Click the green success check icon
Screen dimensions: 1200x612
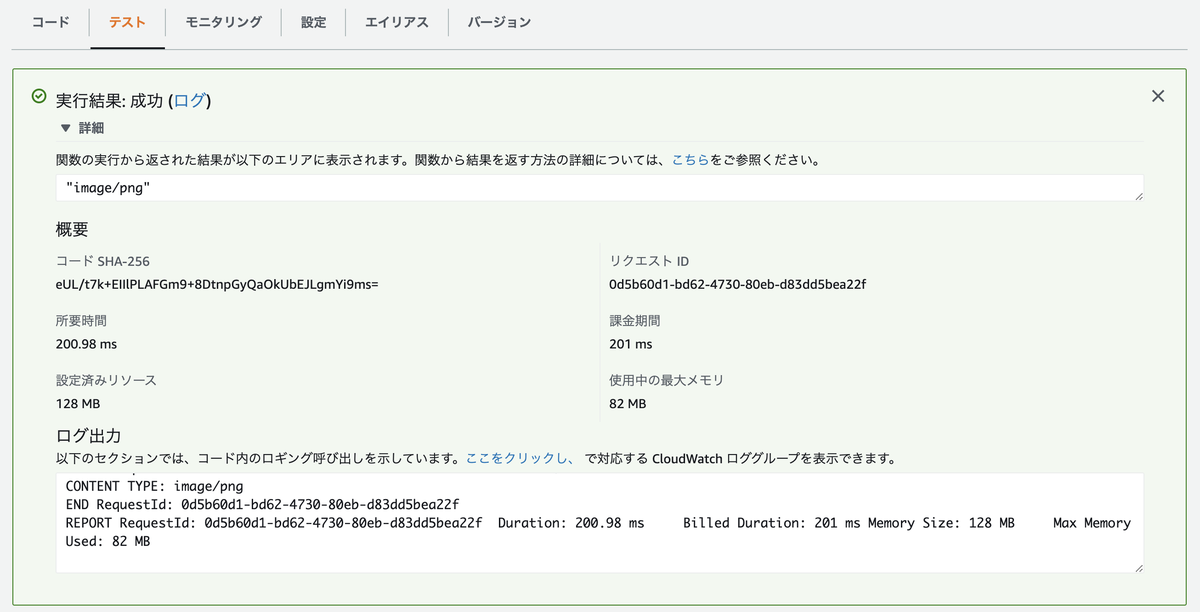(39, 97)
